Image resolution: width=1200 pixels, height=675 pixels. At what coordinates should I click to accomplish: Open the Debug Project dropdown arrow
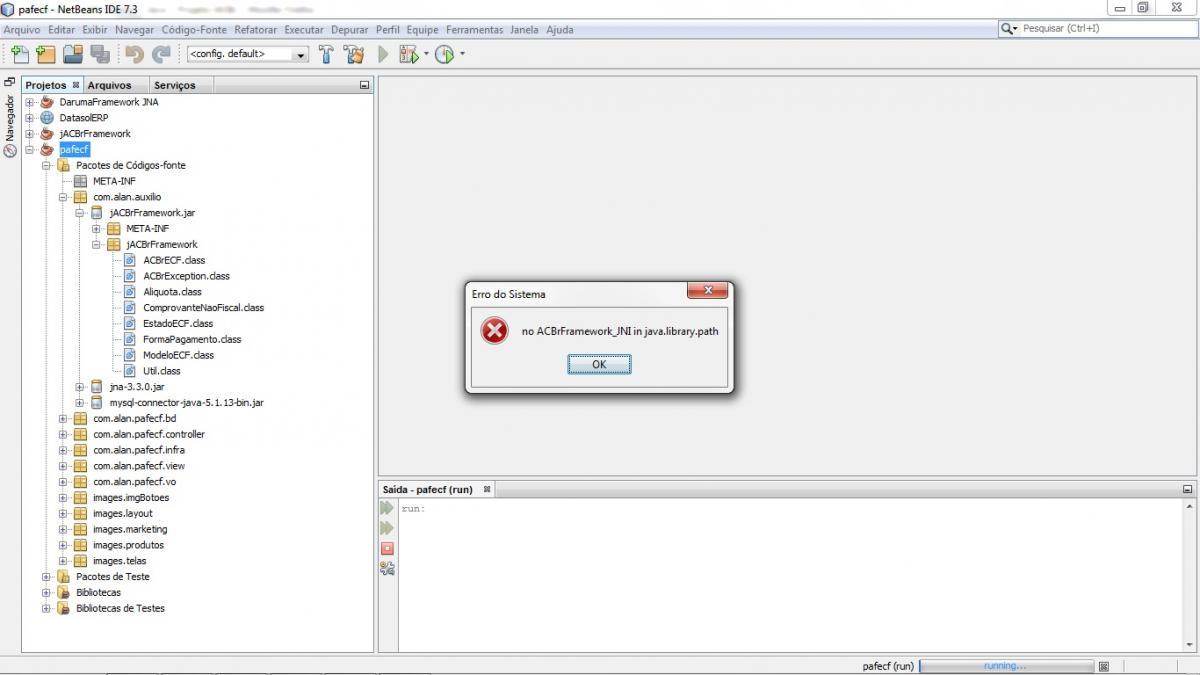coord(426,54)
